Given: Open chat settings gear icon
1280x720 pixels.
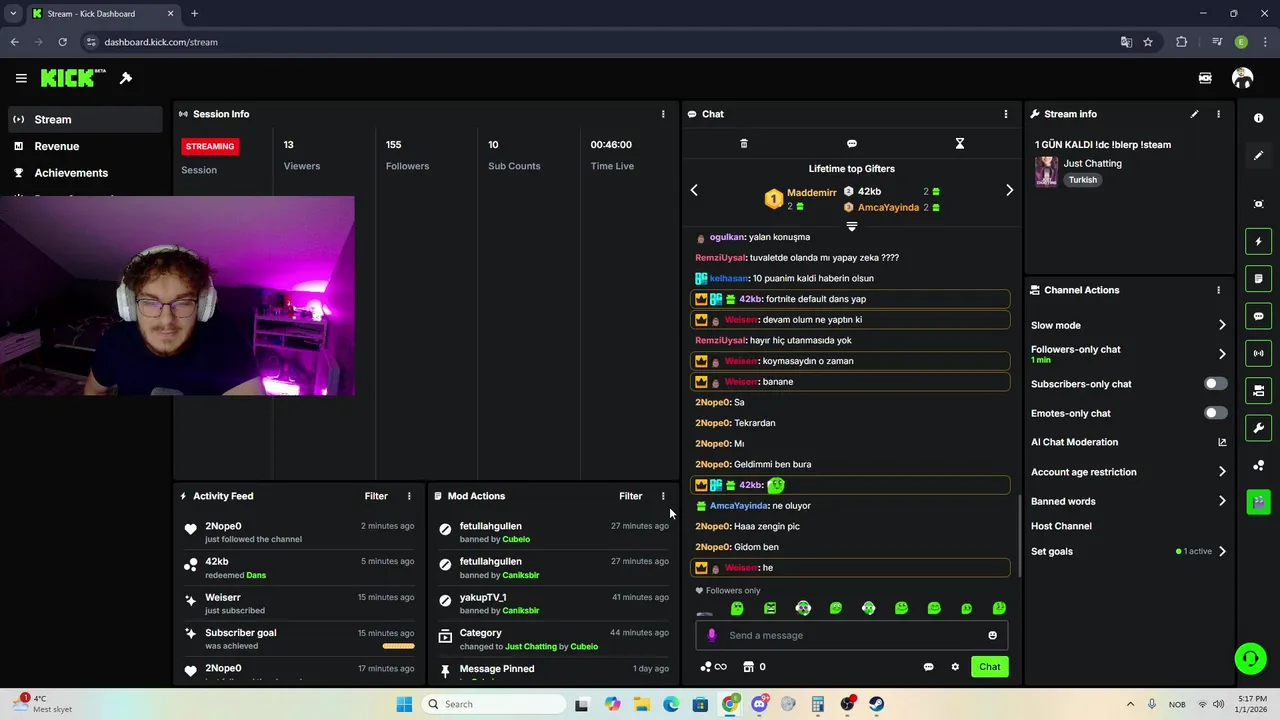Looking at the screenshot, I should (955, 667).
